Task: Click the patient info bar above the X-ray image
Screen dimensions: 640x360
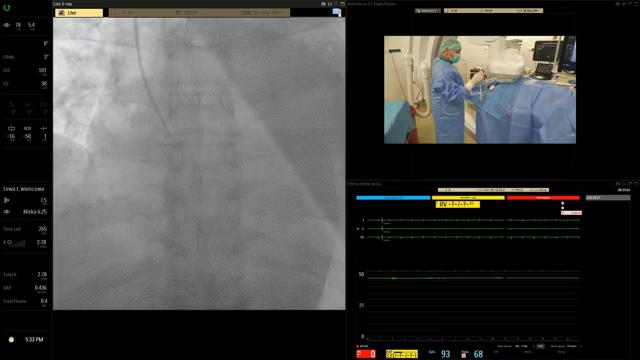Action: (199, 13)
